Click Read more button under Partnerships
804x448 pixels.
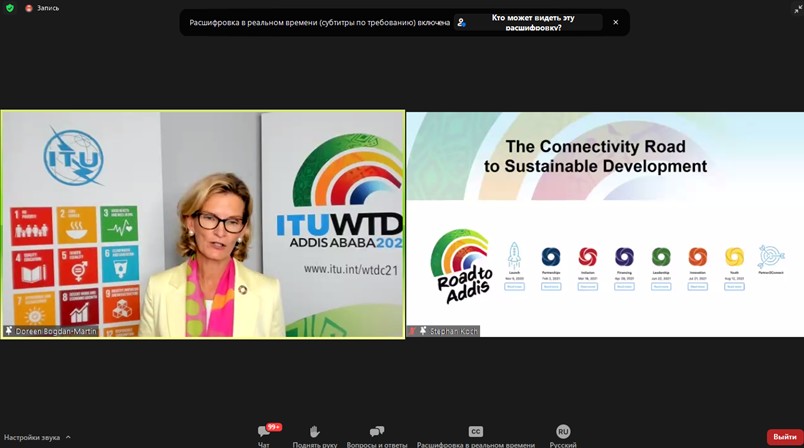coord(551,287)
